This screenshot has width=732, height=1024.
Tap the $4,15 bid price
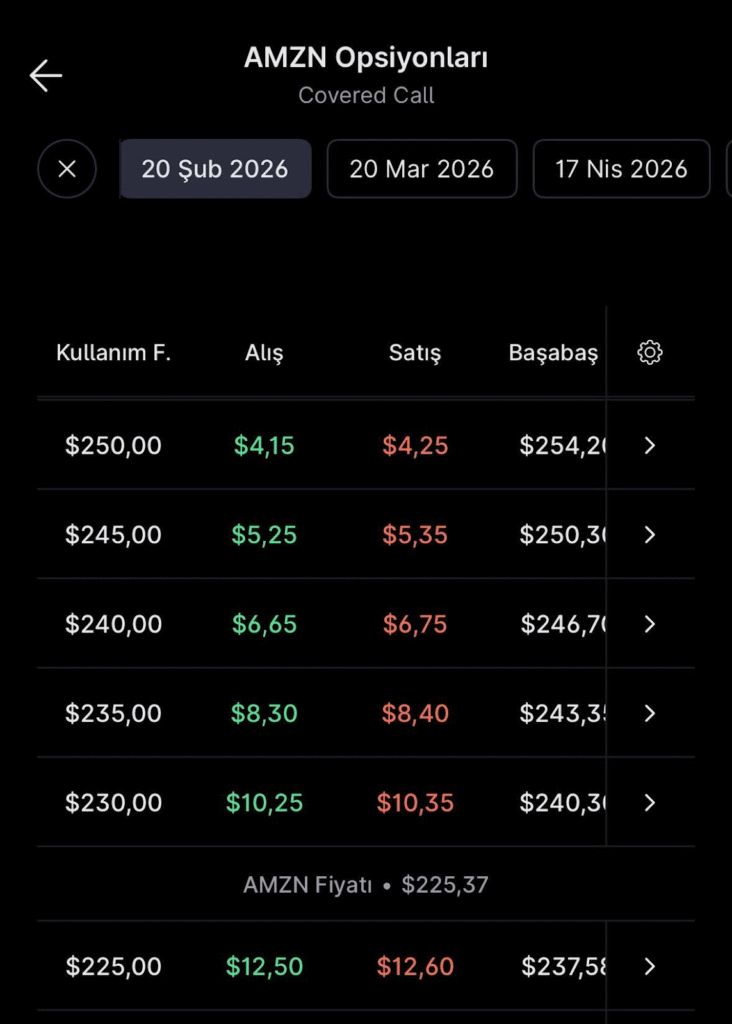coord(264,445)
